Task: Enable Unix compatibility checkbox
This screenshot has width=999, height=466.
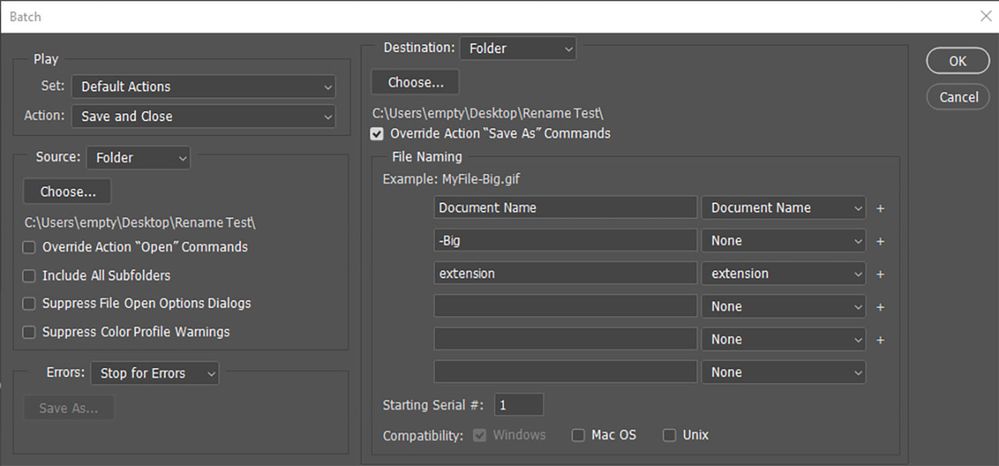Action: click(670, 435)
